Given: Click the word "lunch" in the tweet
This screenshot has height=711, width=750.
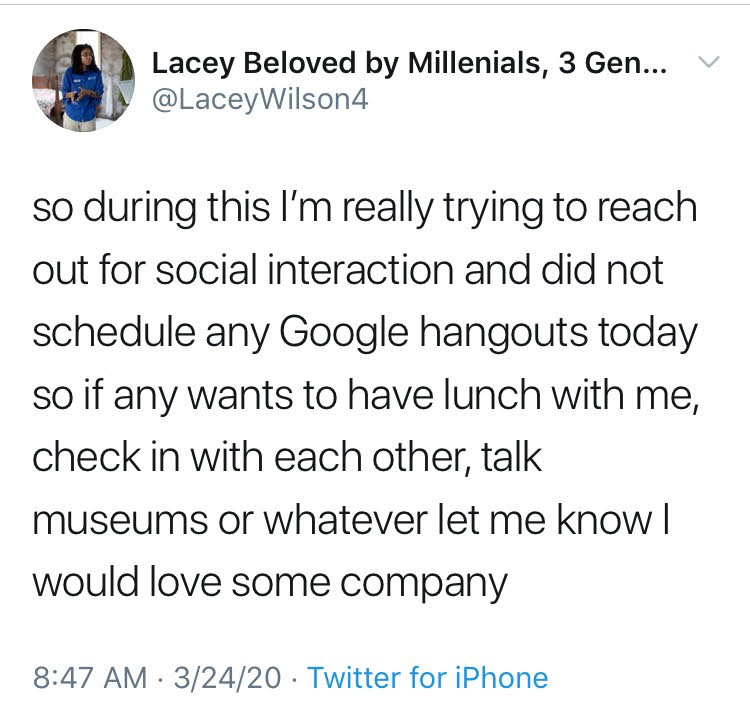Looking at the screenshot, I should [492, 394].
